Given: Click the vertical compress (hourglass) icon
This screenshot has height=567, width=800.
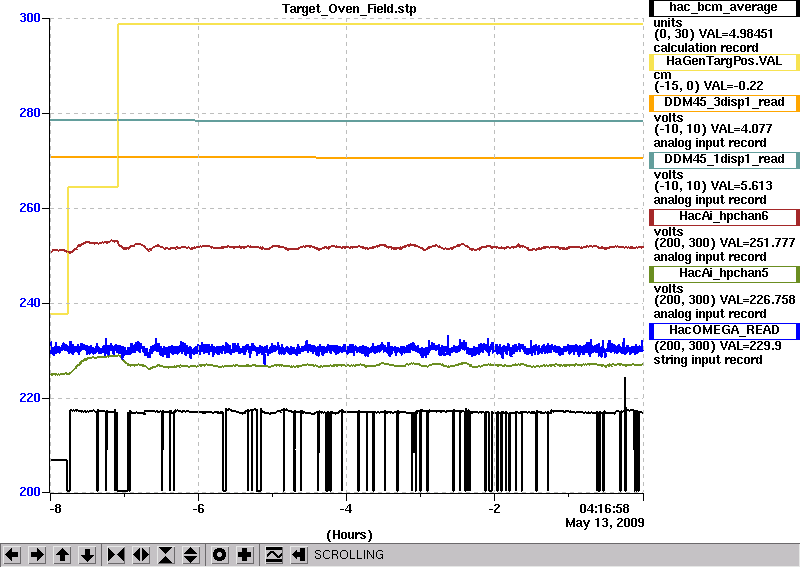Looking at the screenshot, I should point(166,554).
